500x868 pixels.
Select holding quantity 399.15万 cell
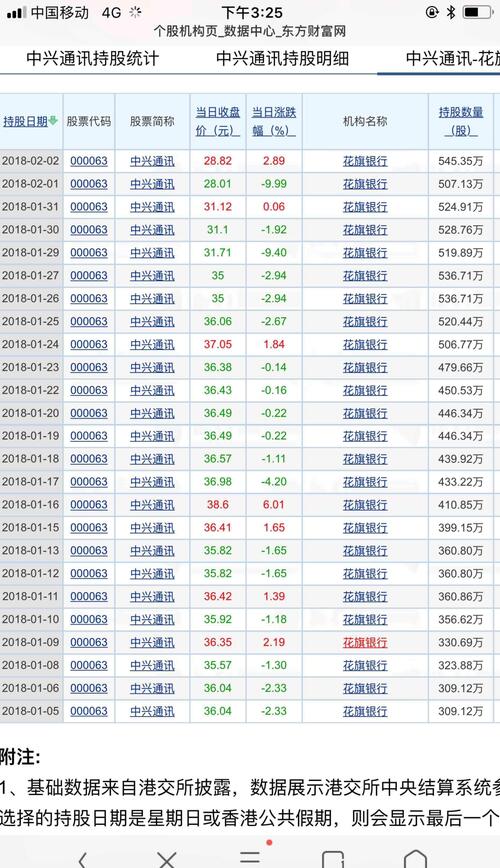coord(461,528)
